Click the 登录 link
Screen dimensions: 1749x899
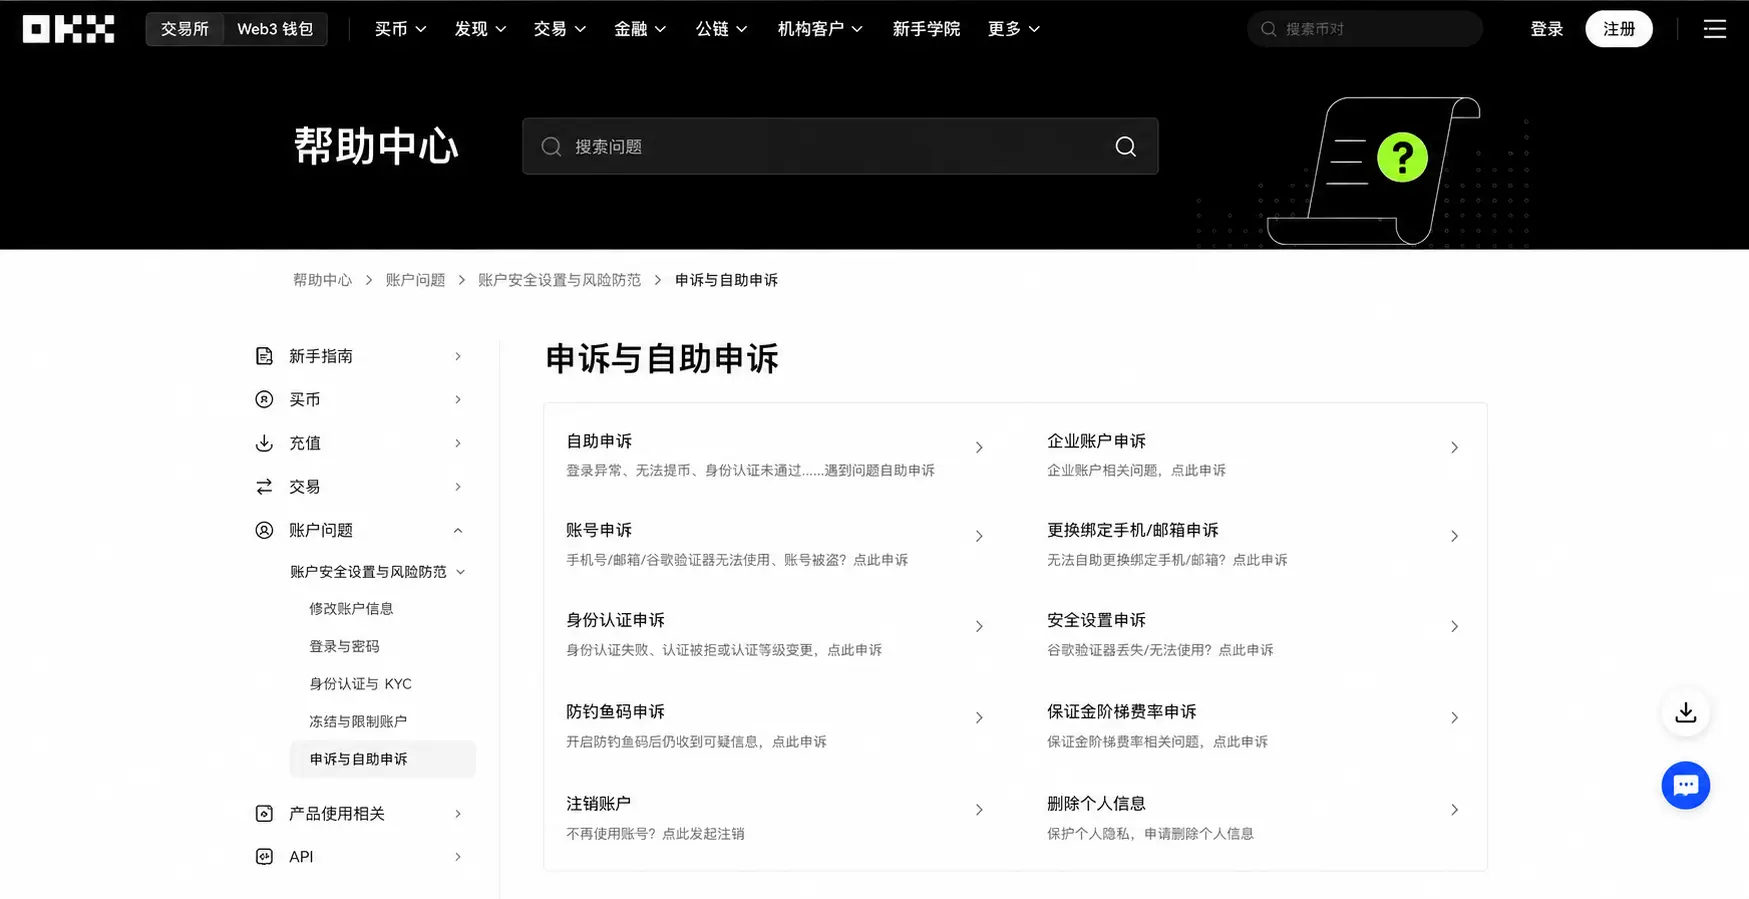[x=1546, y=29]
